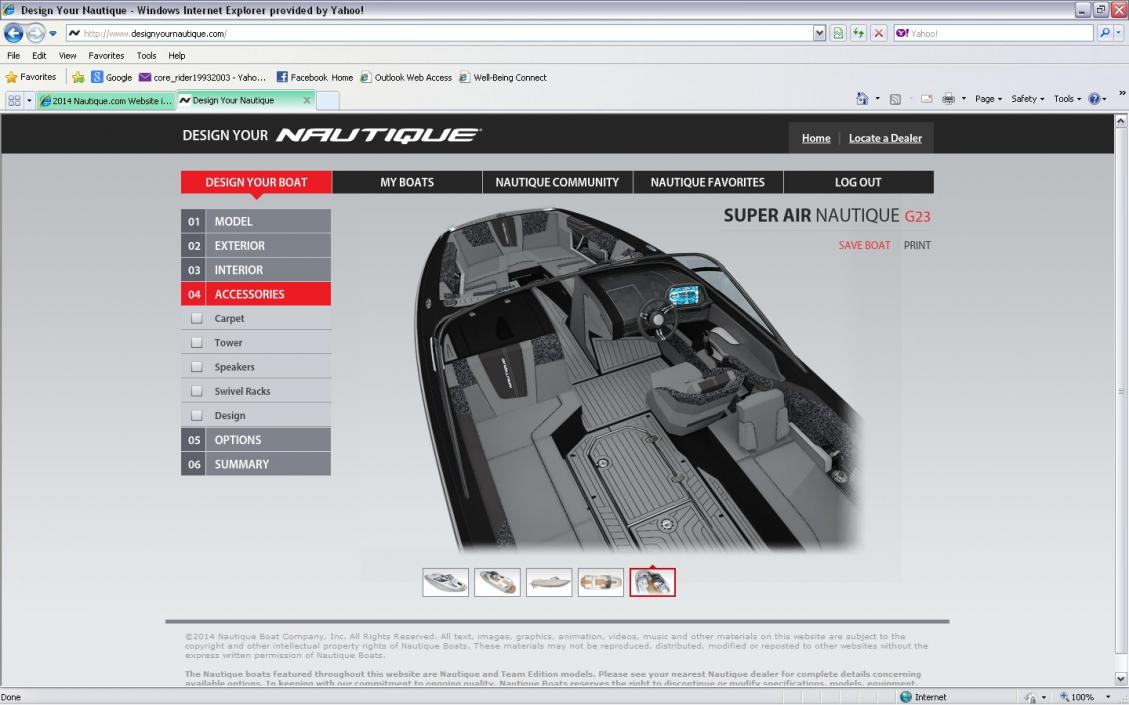
Task: Open the Quick Tabs list dropdown arrow
Action: (30, 101)
